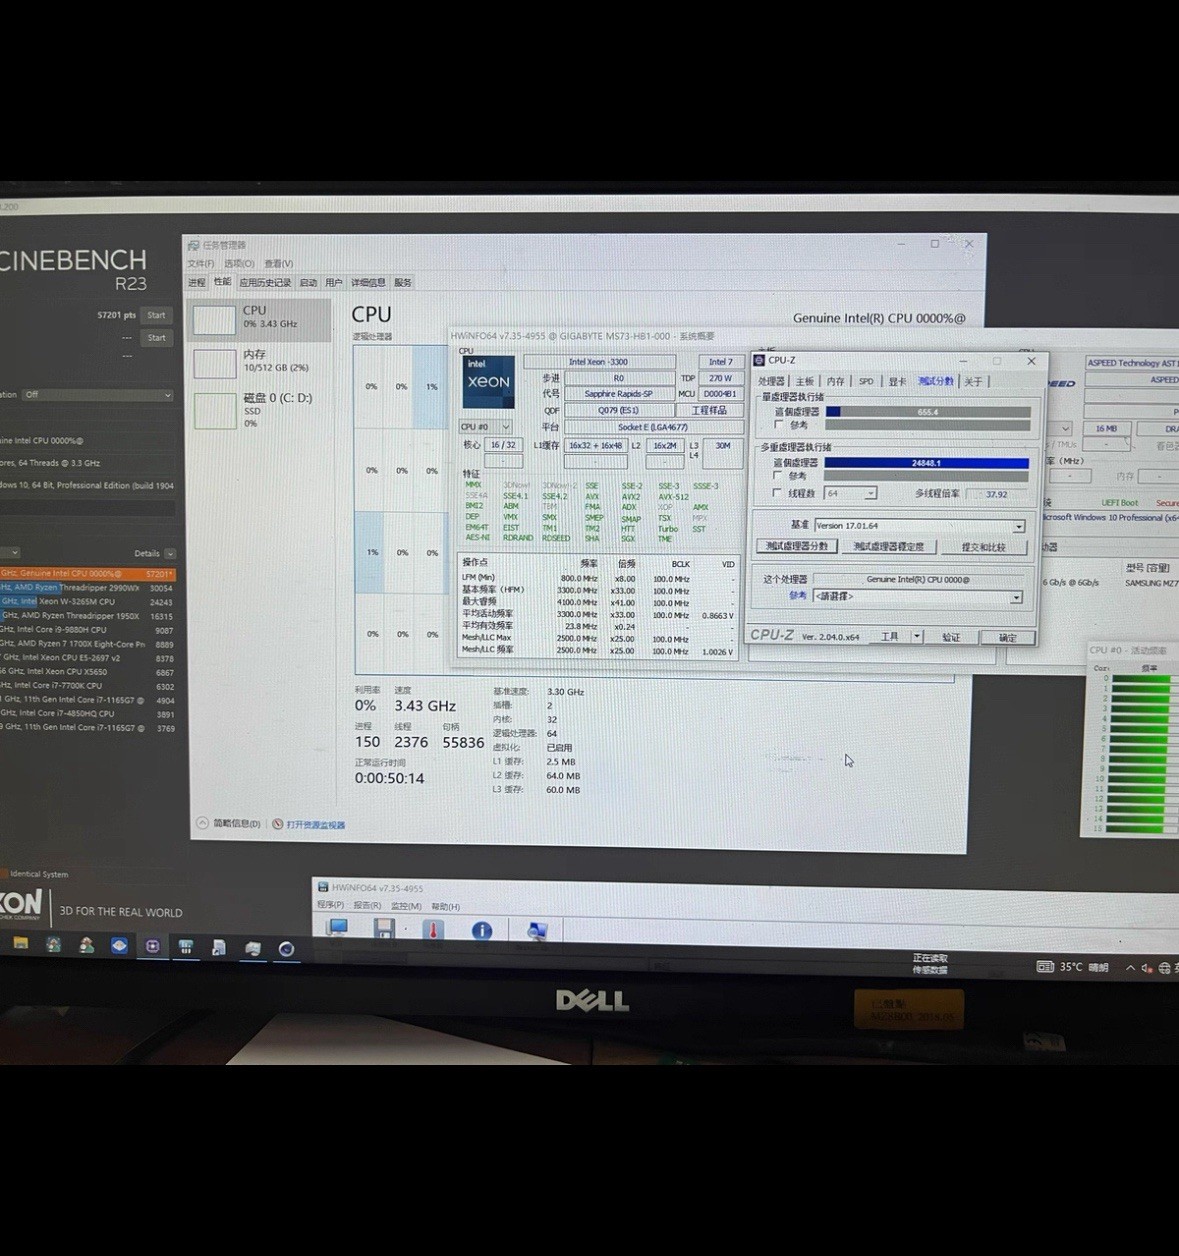This screenshot has height=1256, width=1179.
Task: Click Task Manager title bar icon
Action: (x=193, y=244)
